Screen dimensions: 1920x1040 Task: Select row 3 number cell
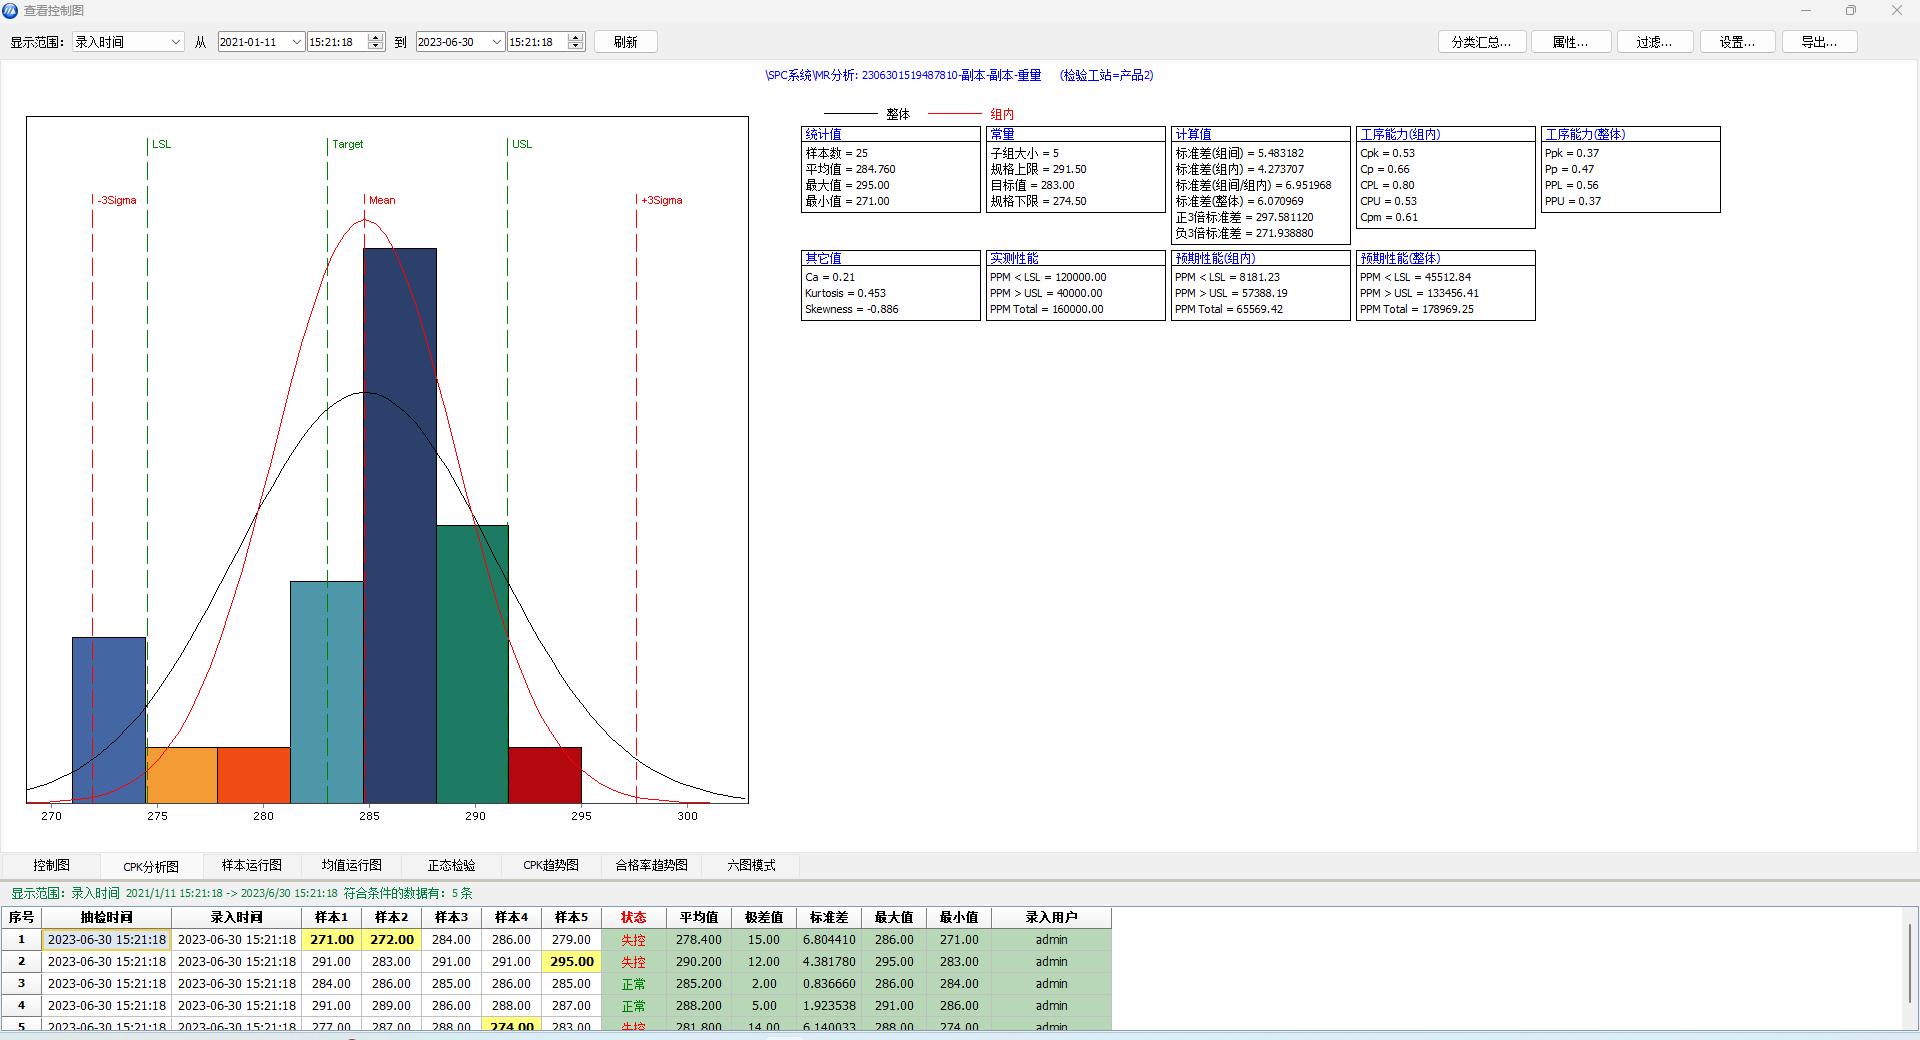coord(21,983)
